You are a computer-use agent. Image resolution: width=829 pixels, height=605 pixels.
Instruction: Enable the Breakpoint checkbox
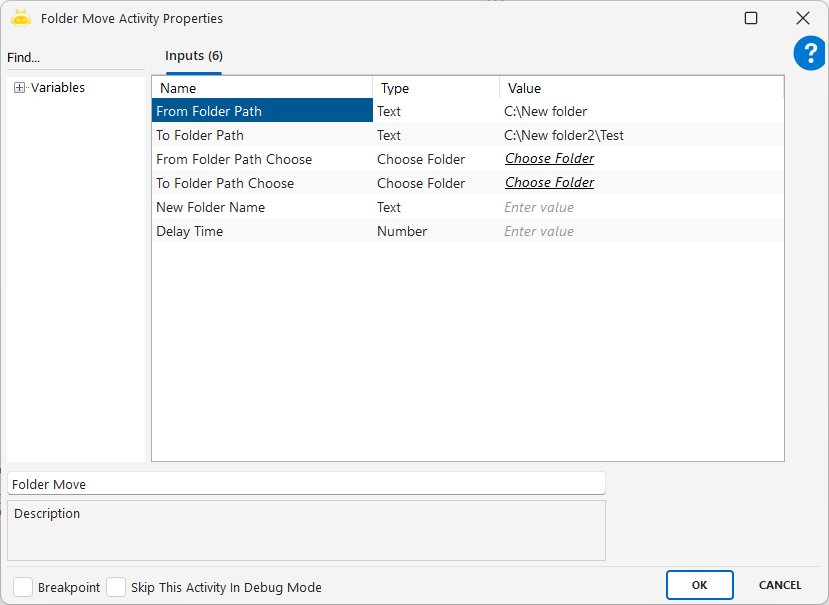[23, 587]
